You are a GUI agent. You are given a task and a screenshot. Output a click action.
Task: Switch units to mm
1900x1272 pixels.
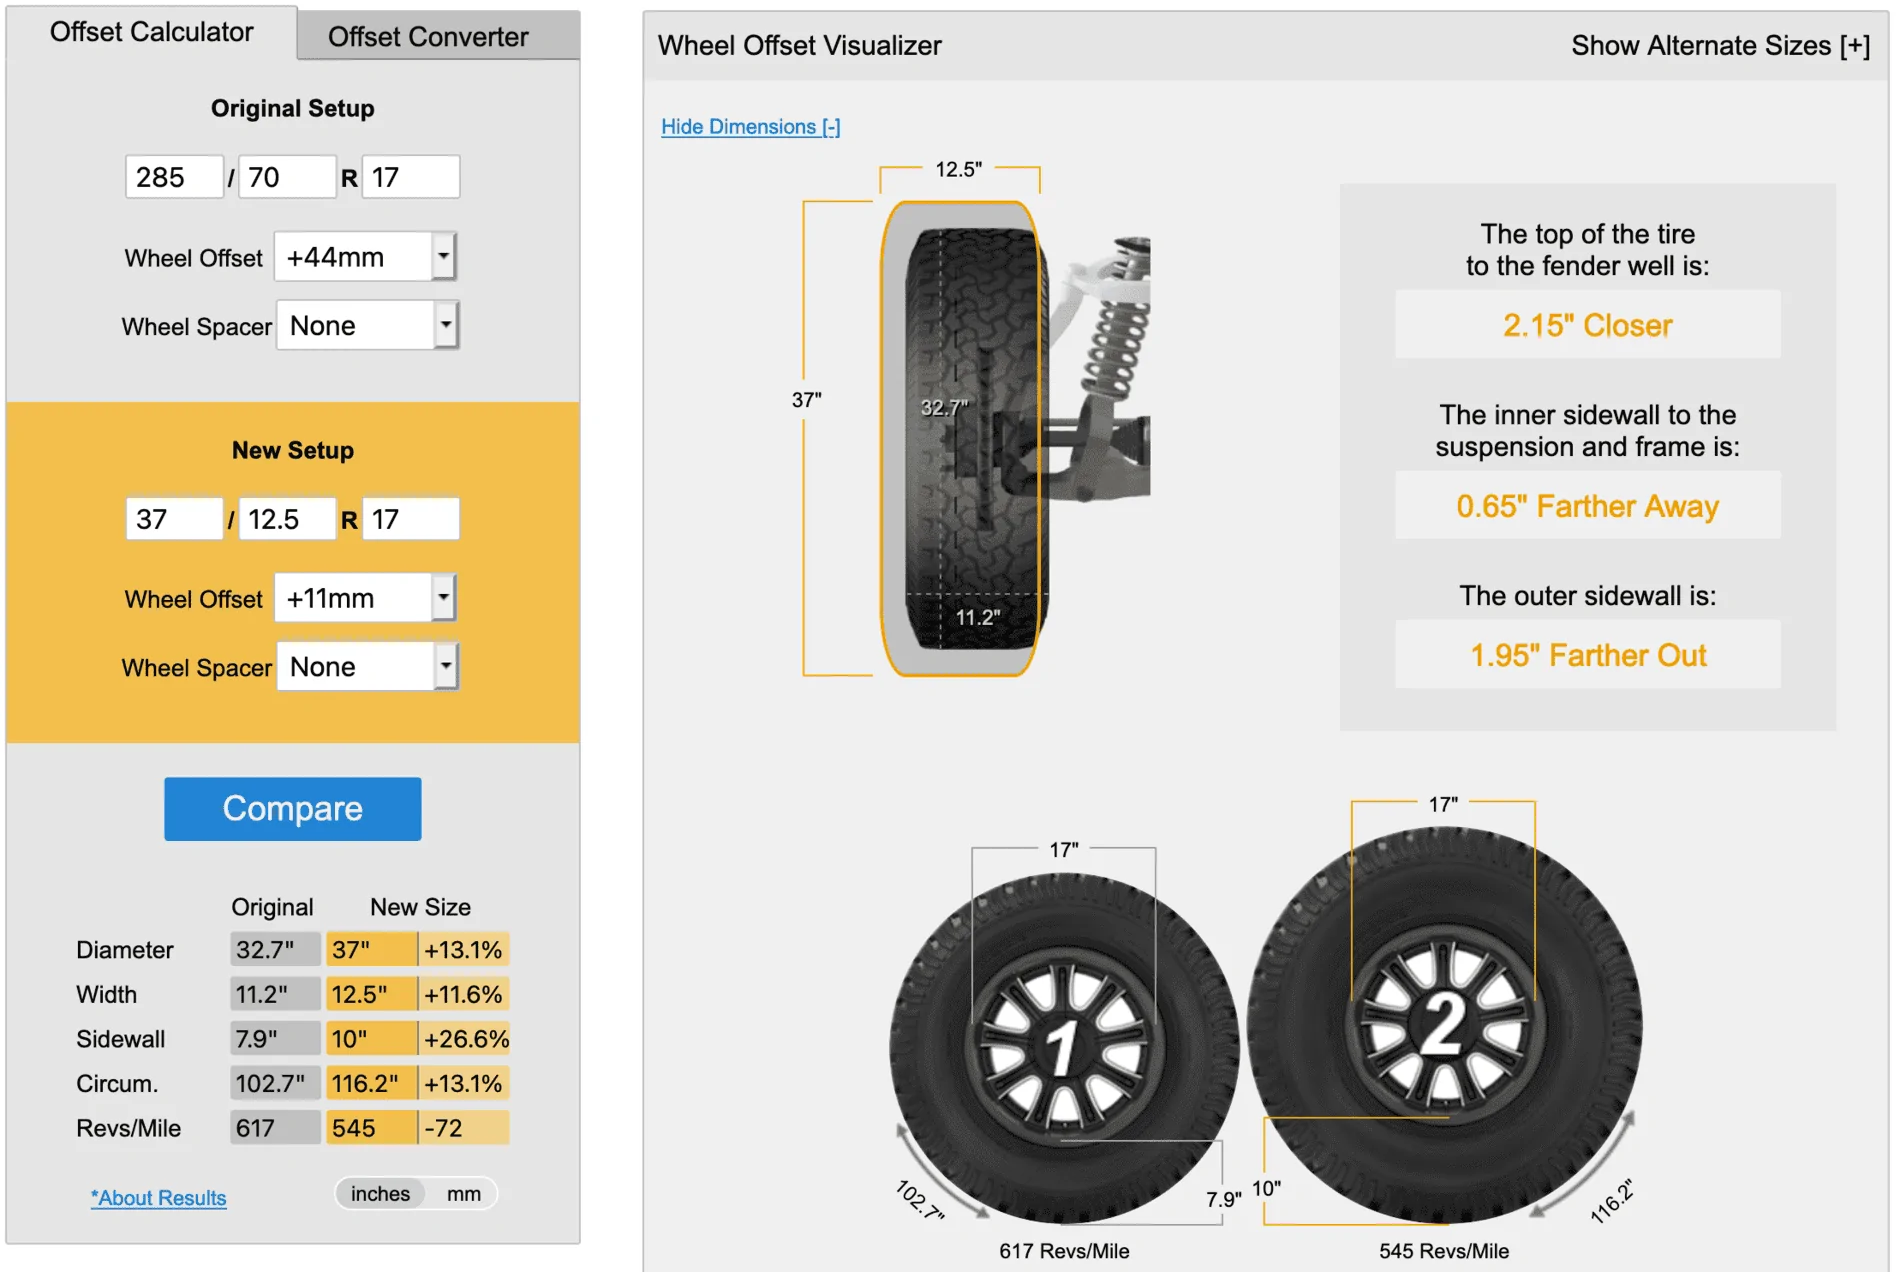click(x=463, y=1193)
